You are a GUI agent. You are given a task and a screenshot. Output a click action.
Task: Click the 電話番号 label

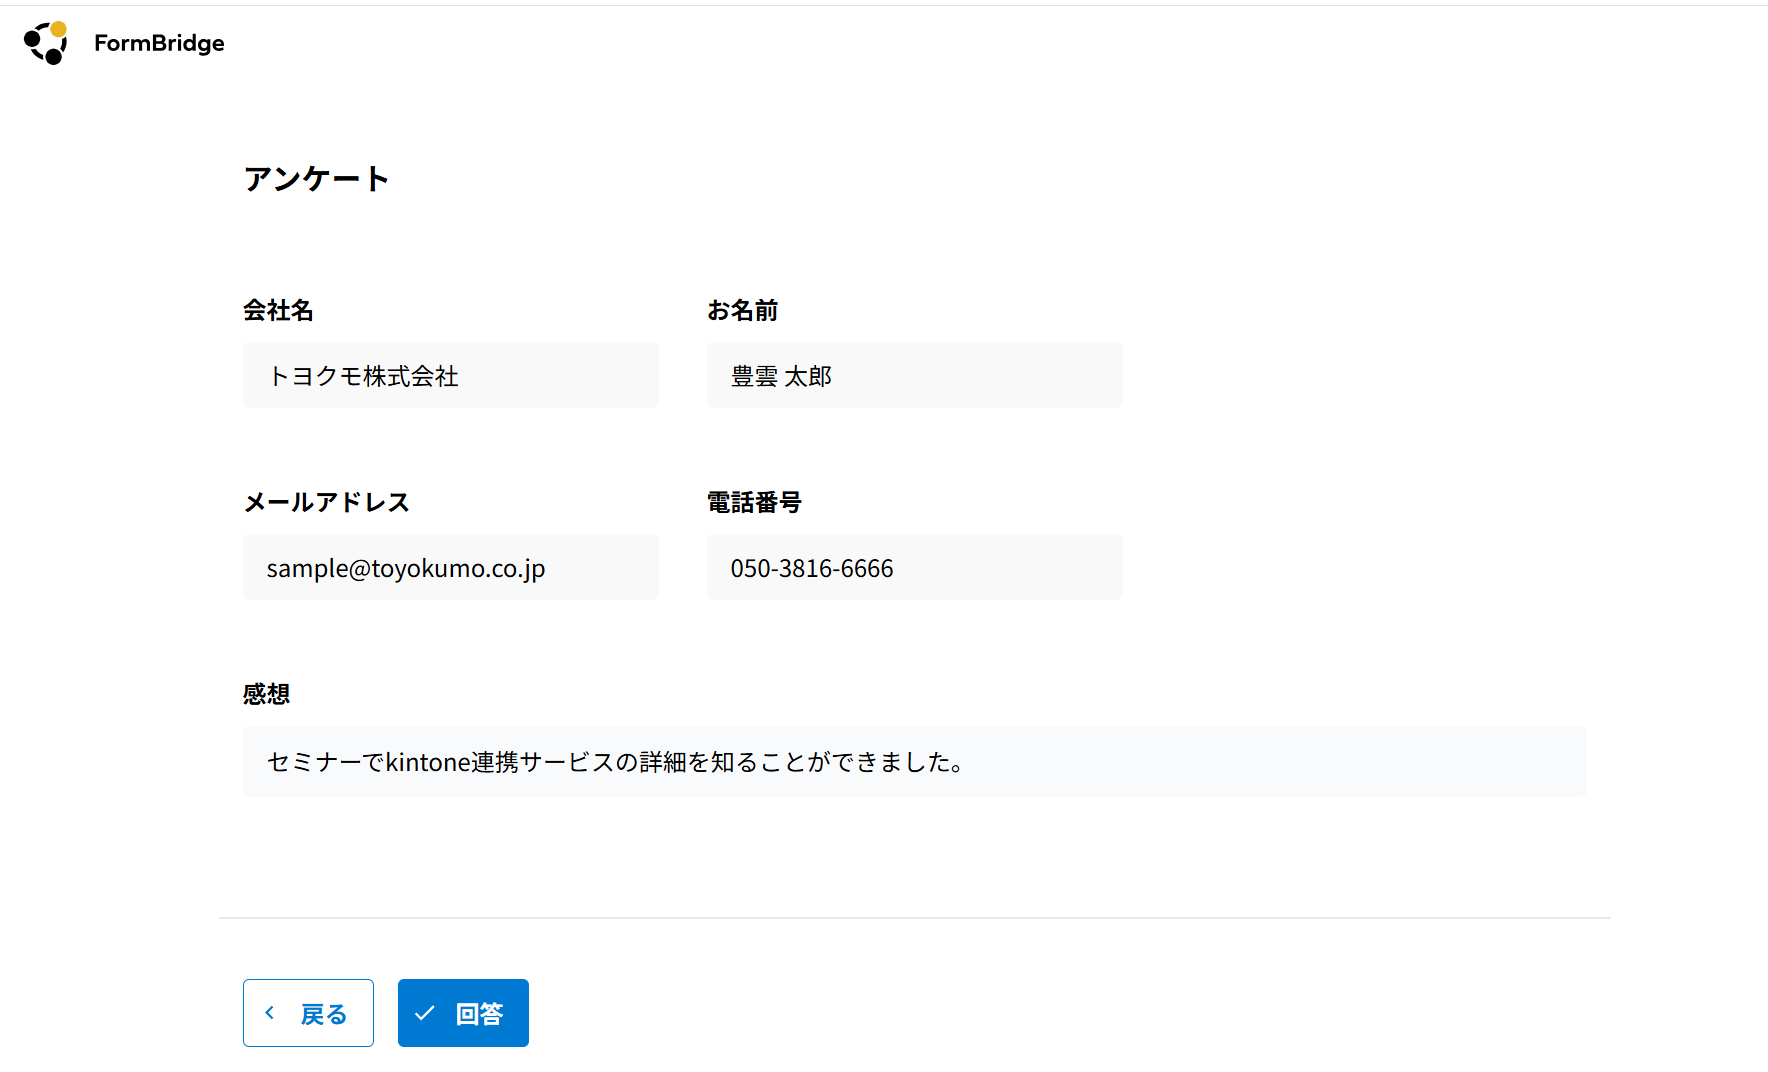tap(755, 502)
